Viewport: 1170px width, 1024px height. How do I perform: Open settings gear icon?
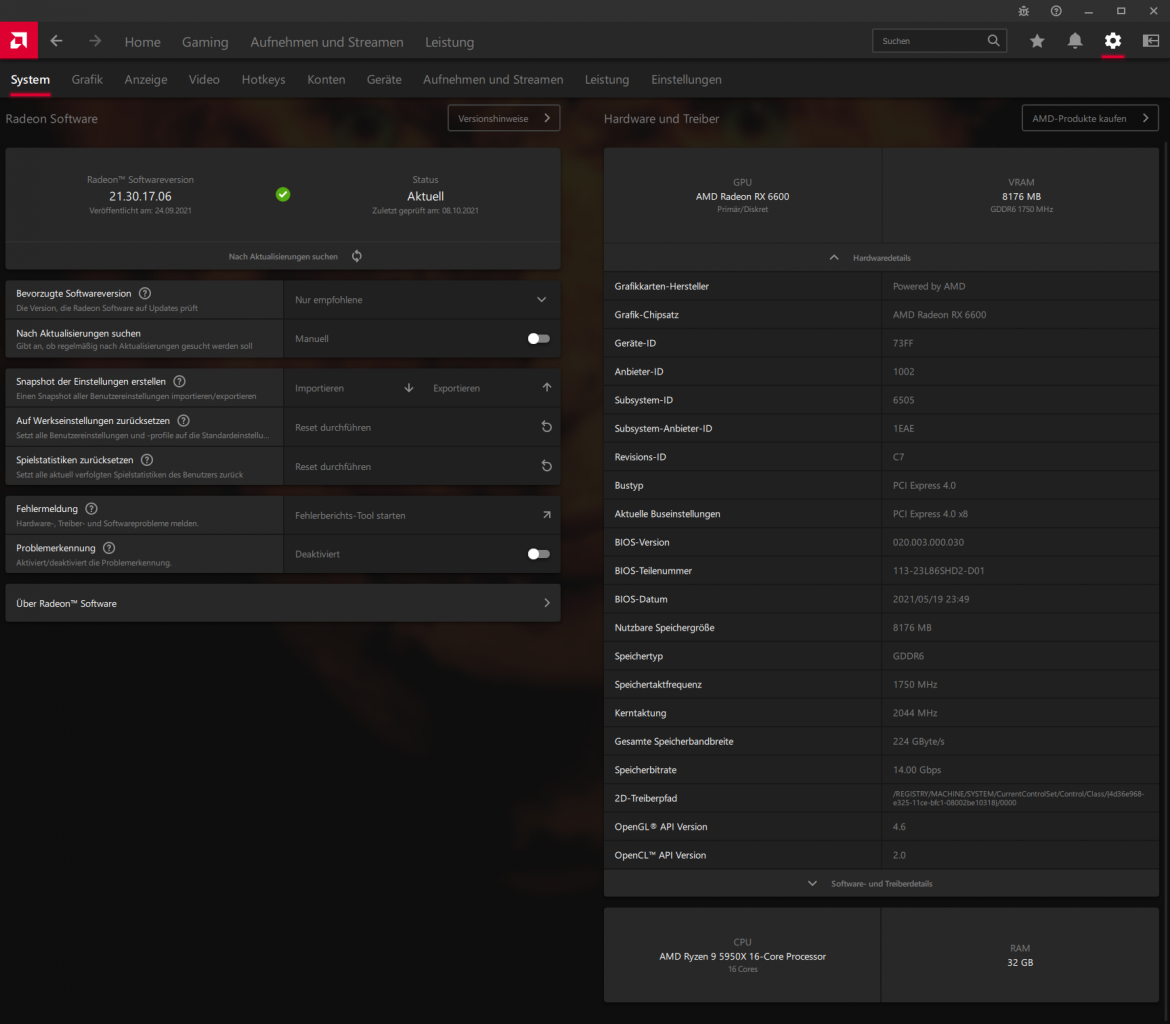pos(1113,41)
